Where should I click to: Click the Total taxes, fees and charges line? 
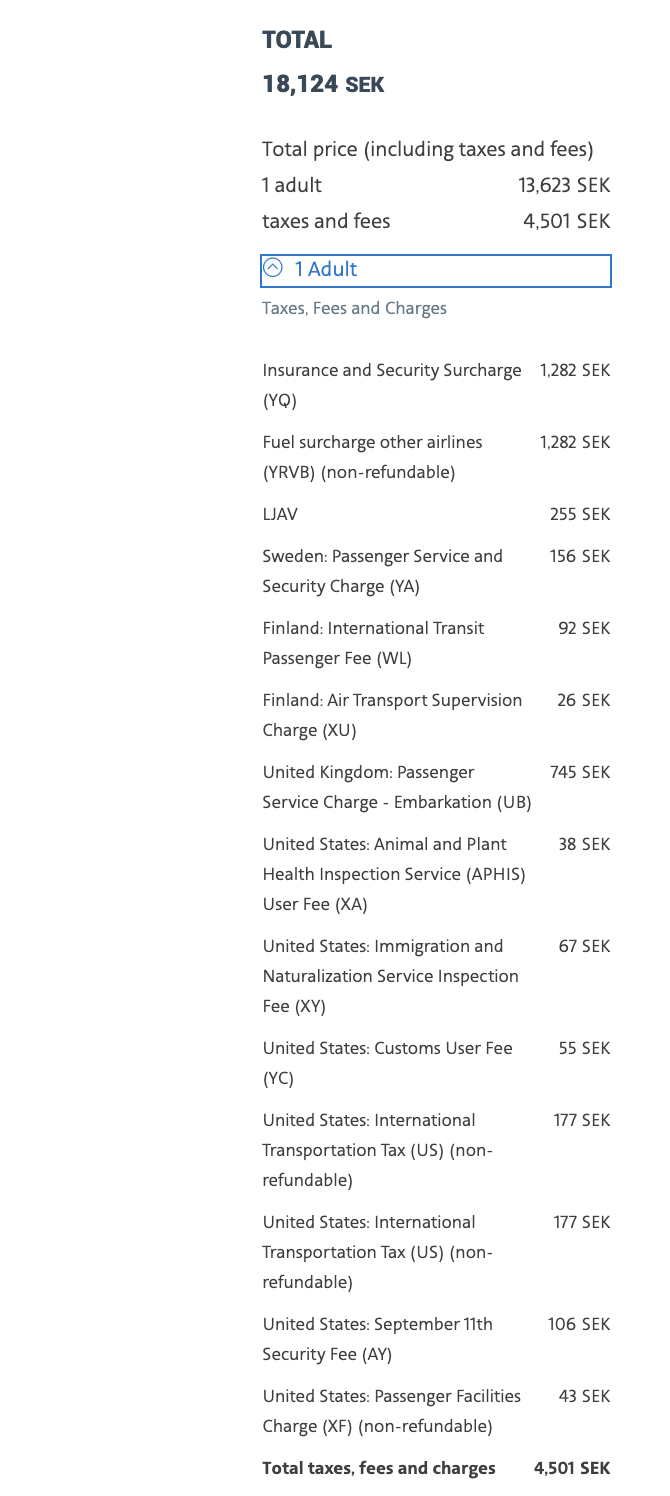coord(378,1468)
